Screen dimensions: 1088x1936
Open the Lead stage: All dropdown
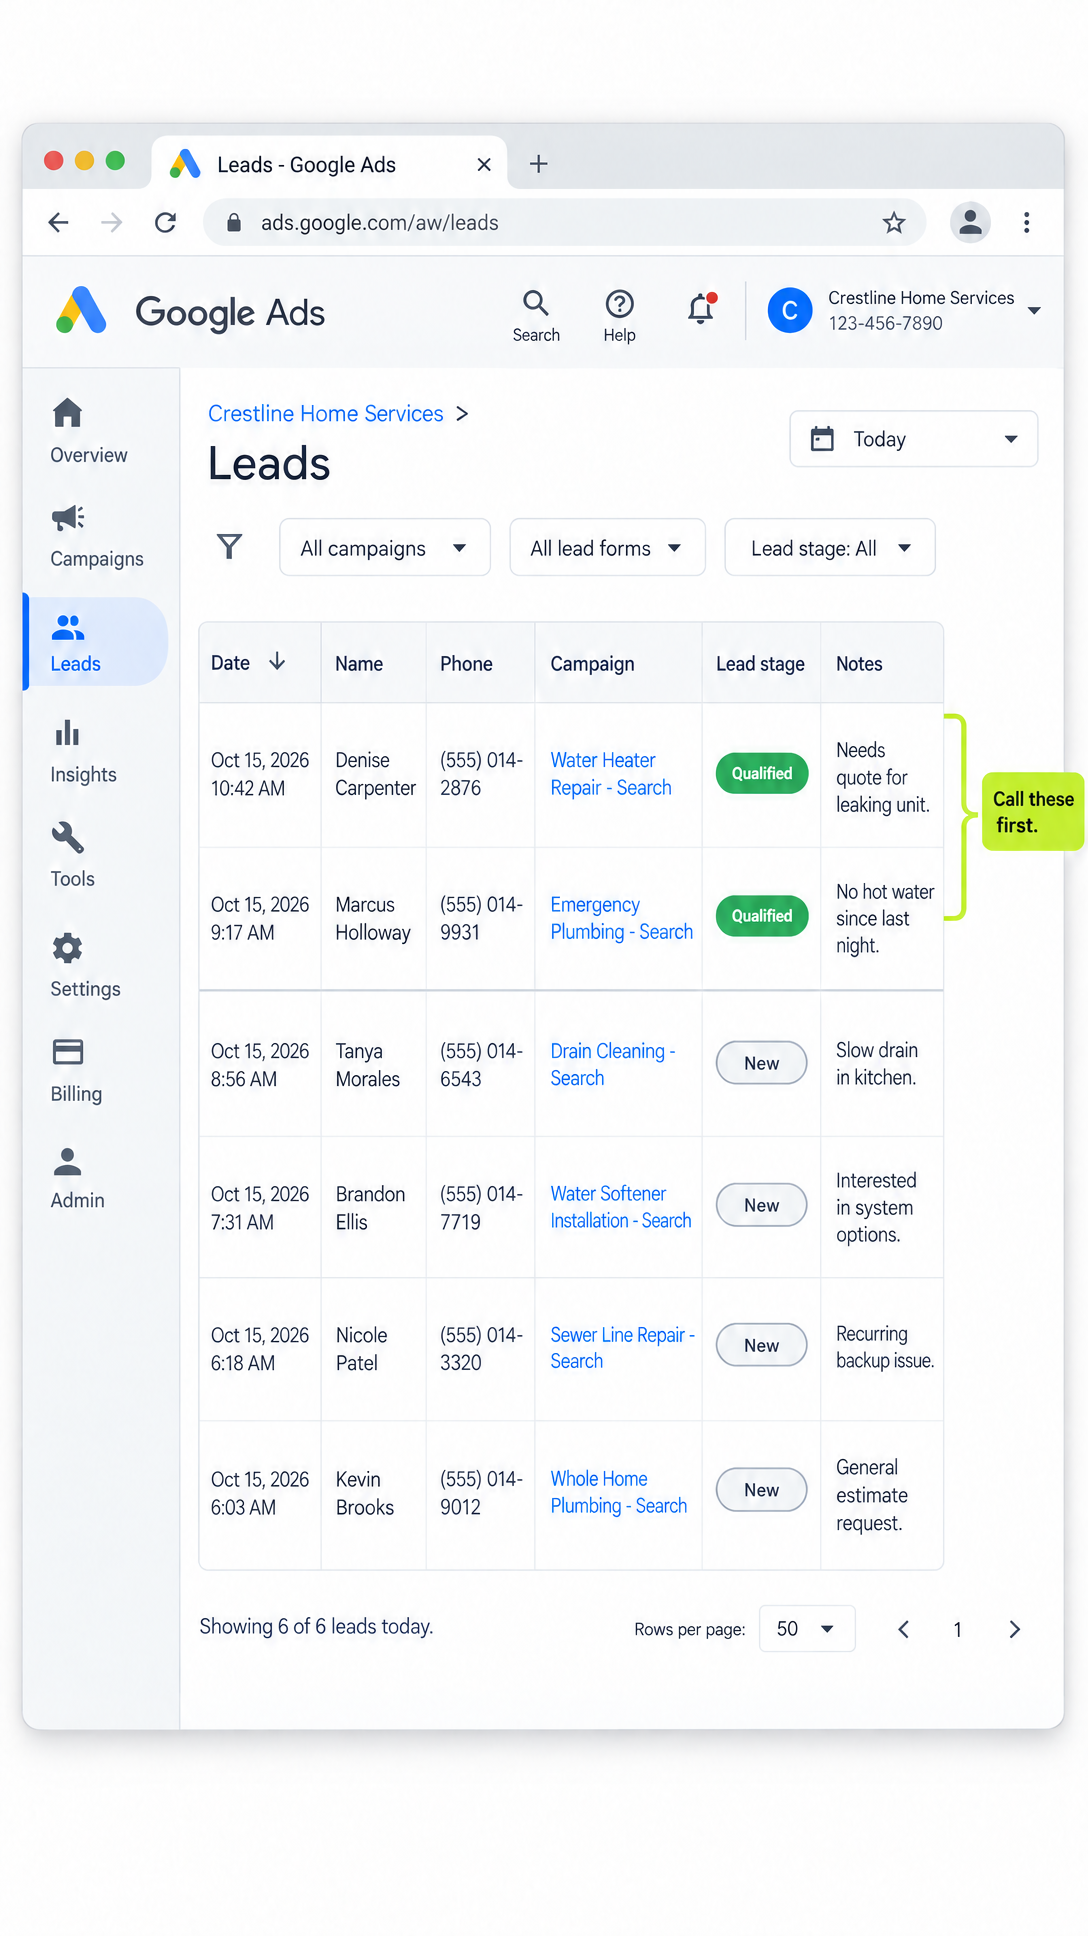[x=829, y=548]
